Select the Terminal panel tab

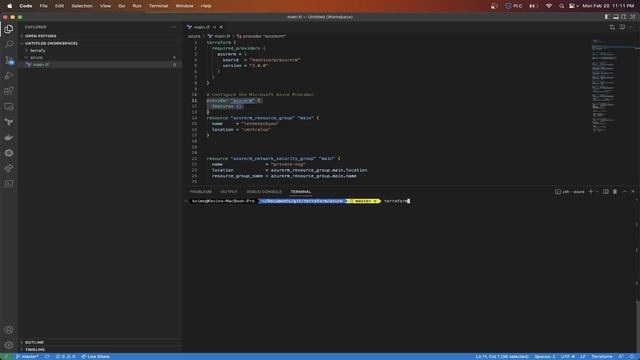click(x=301, y=191)
